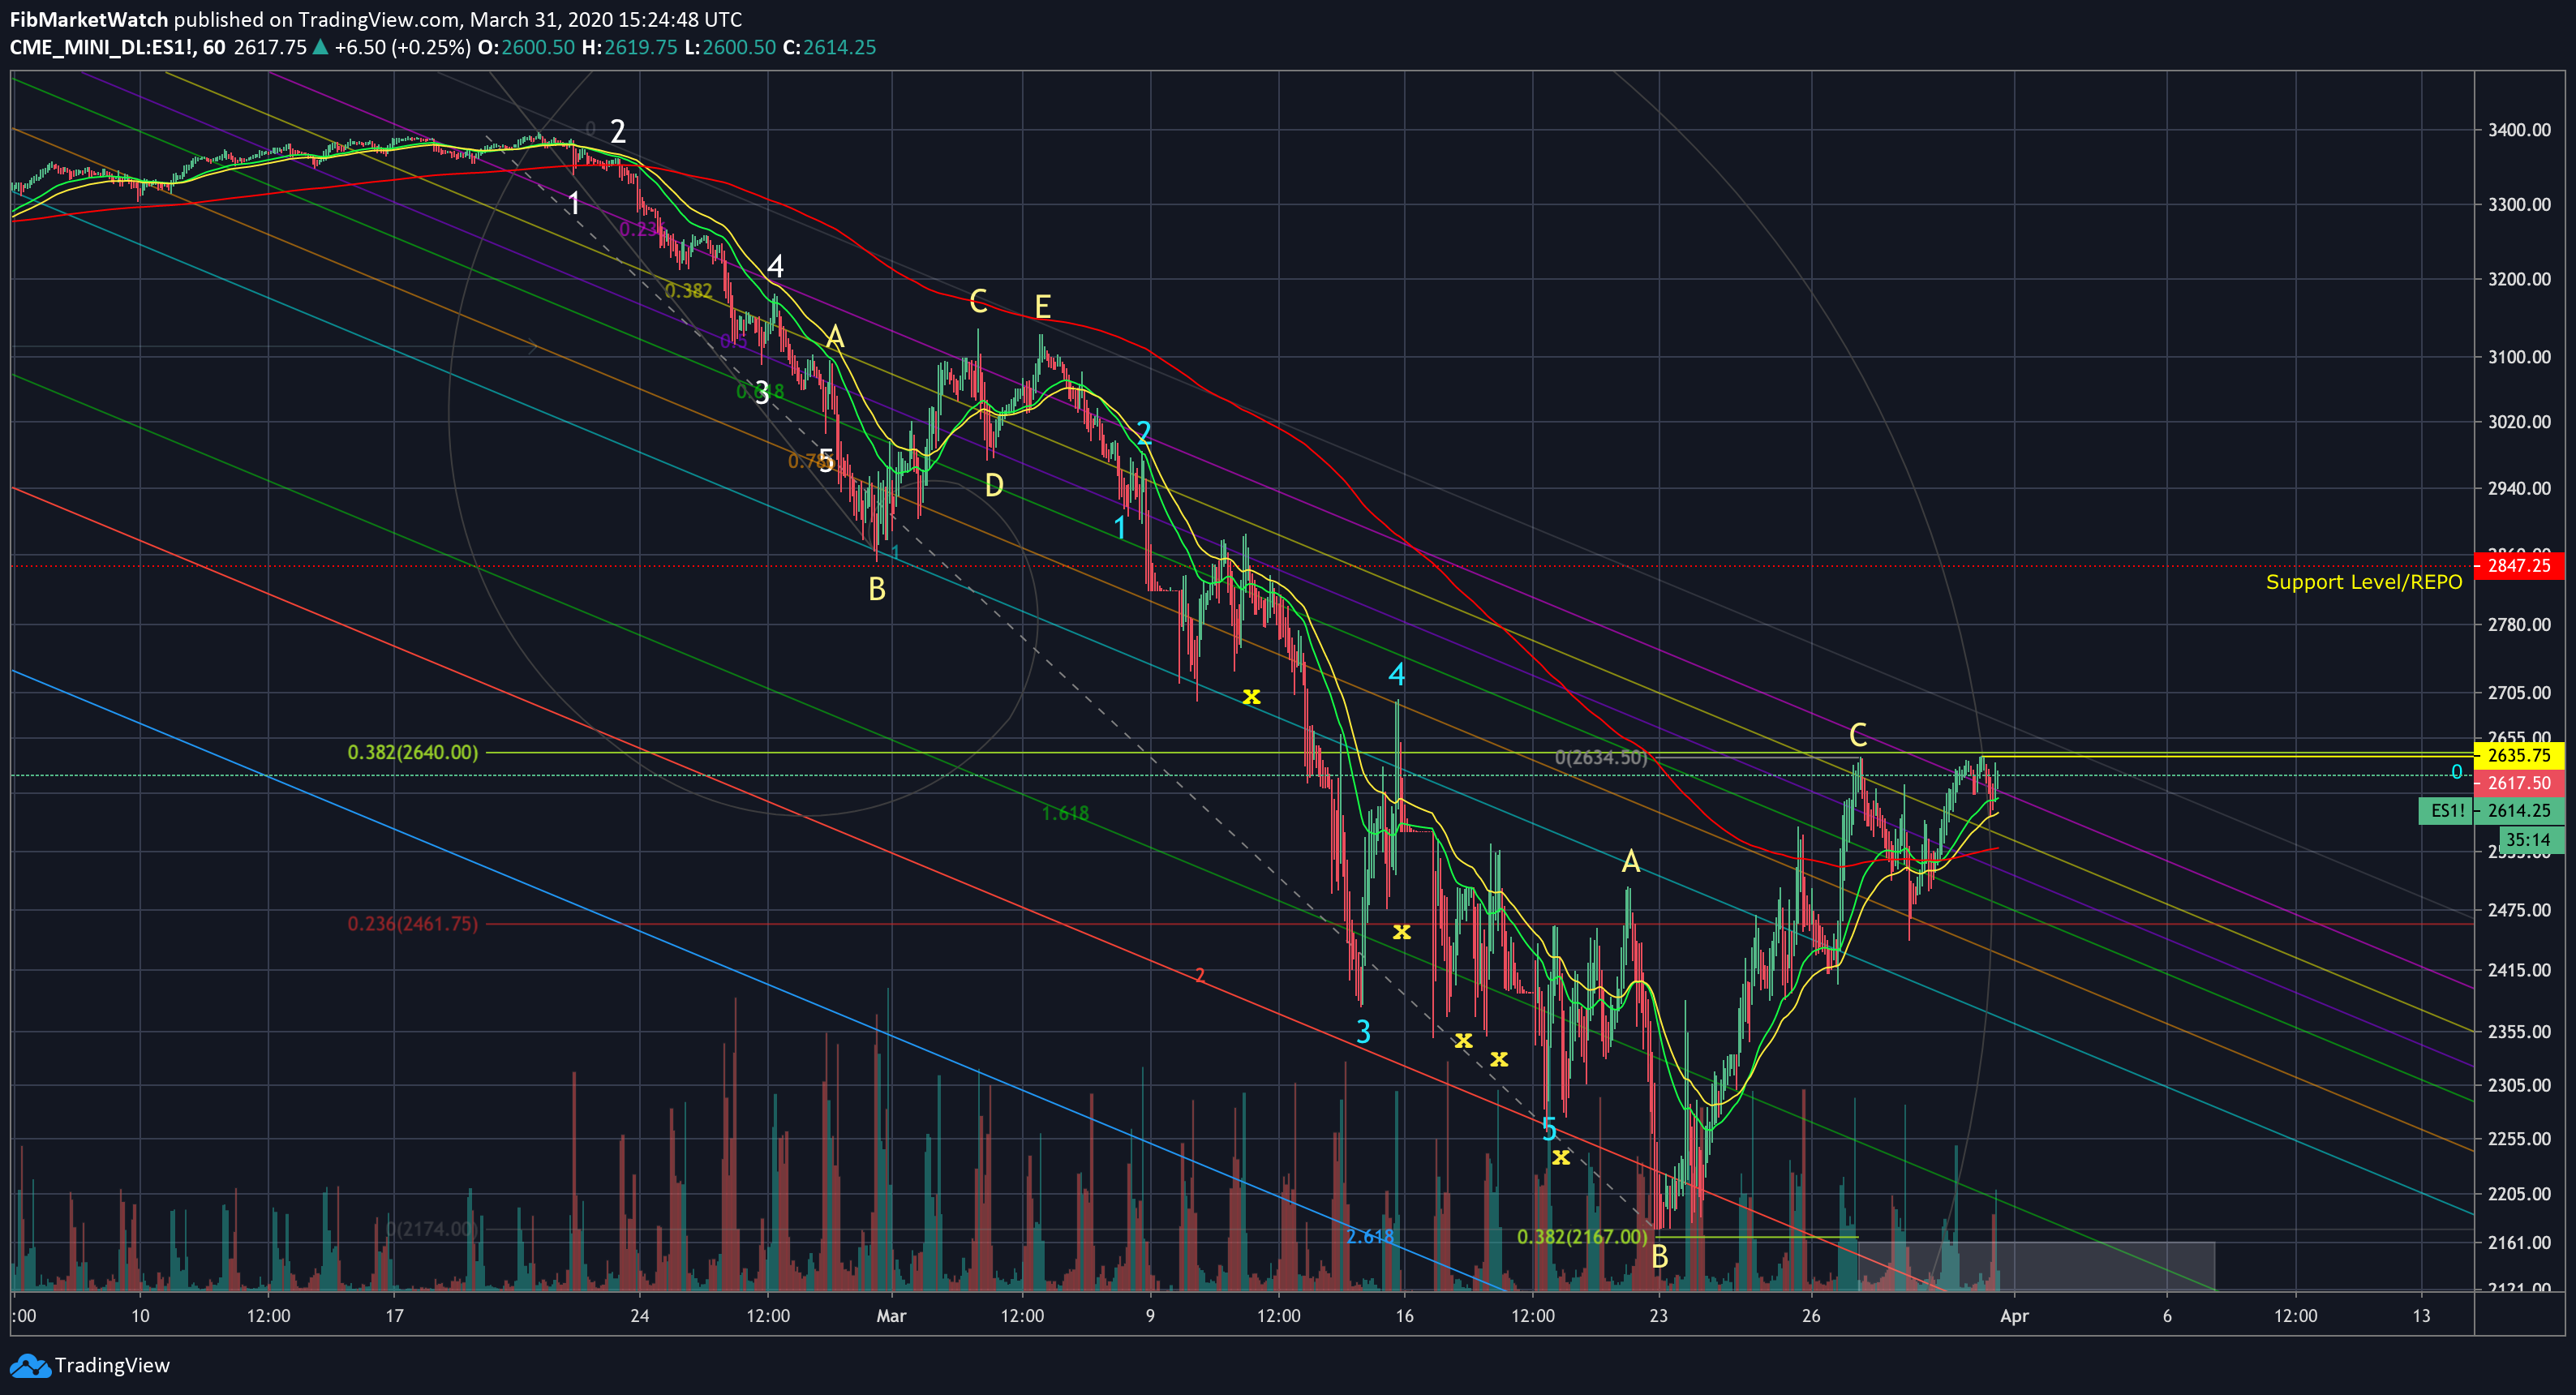Select the red 2847.25 price label
Screen dimensions: 2576x1395
[x=2518, y=565]
